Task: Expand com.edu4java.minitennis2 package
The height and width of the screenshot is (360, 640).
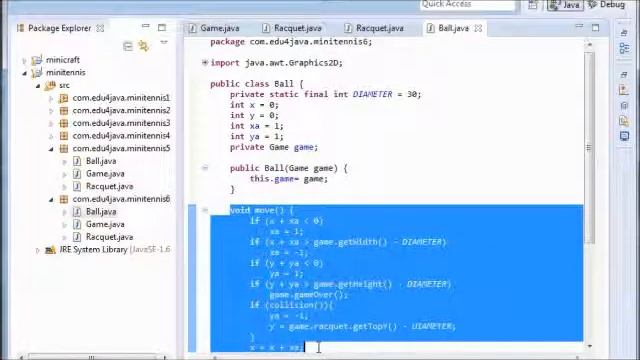Action: (51, 111)
